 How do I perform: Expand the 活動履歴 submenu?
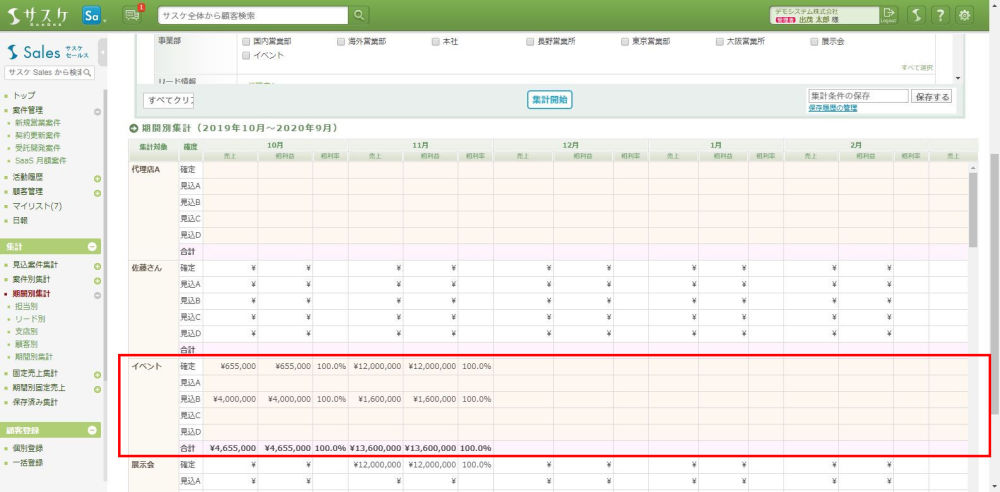[x=98, y=179]
